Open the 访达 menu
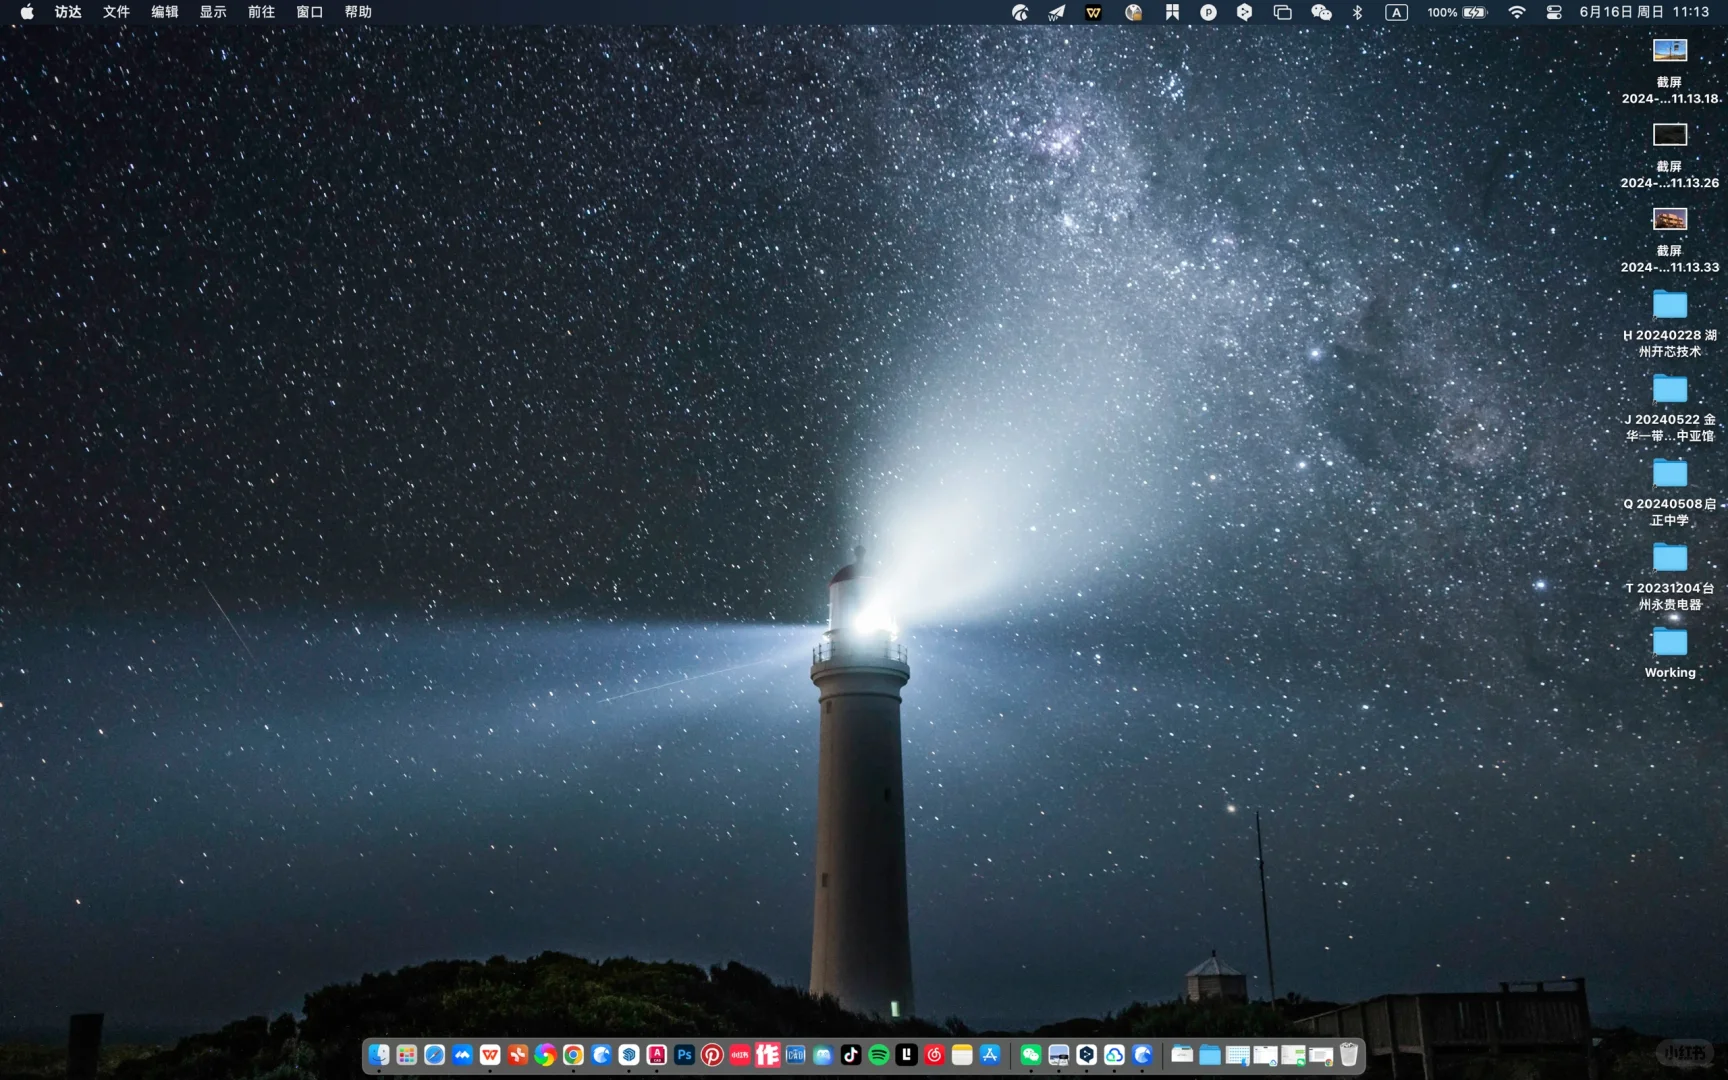1728x1080 pixels. point(68,12)
